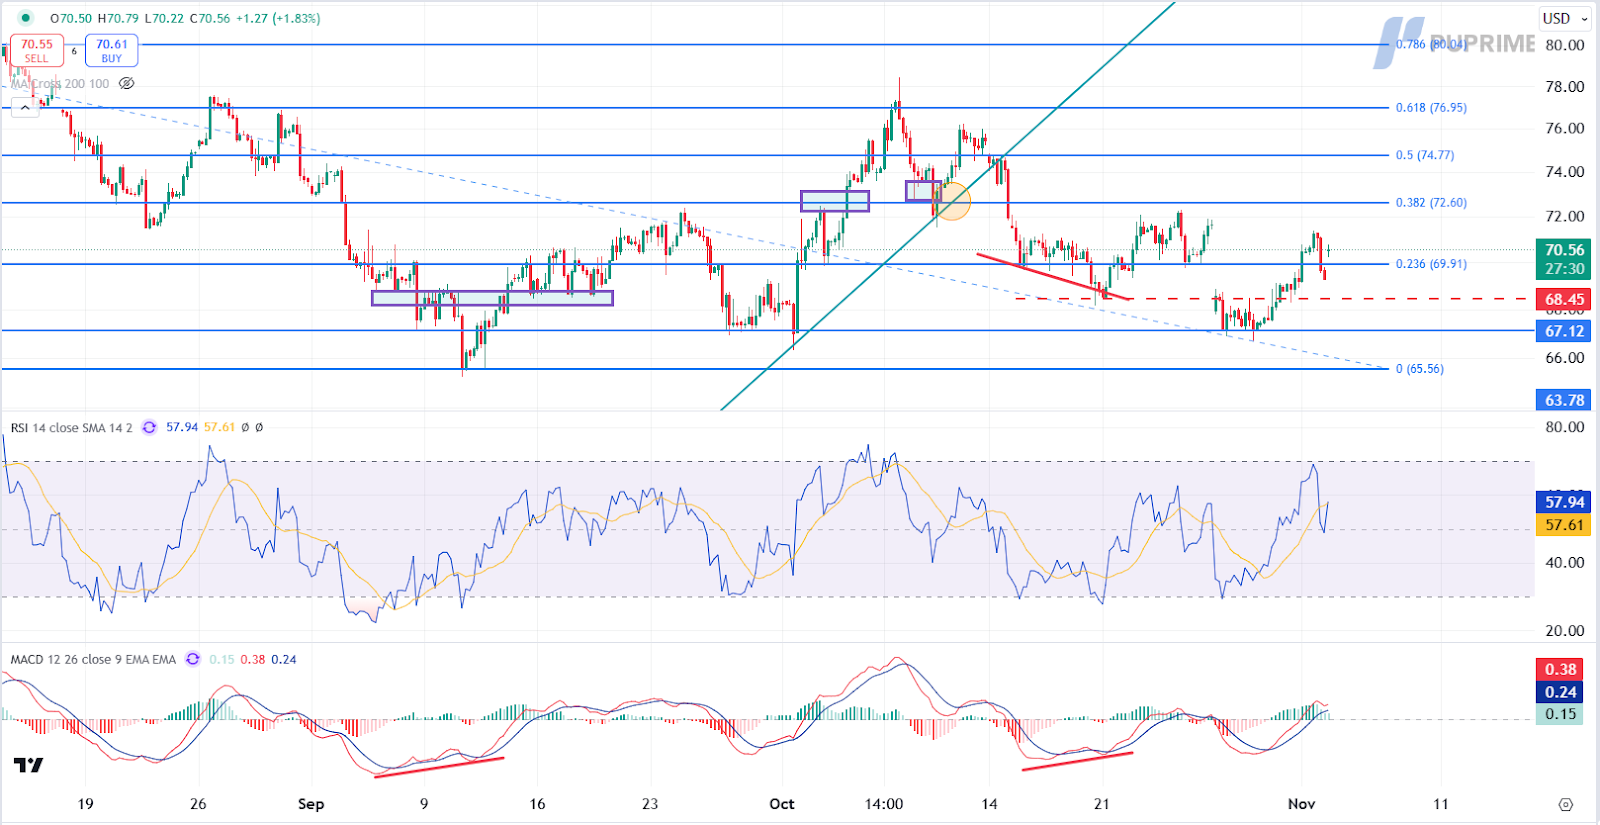Click the 70.61 BUY button
Screen dimensions: 1600x825
(111, 50)
